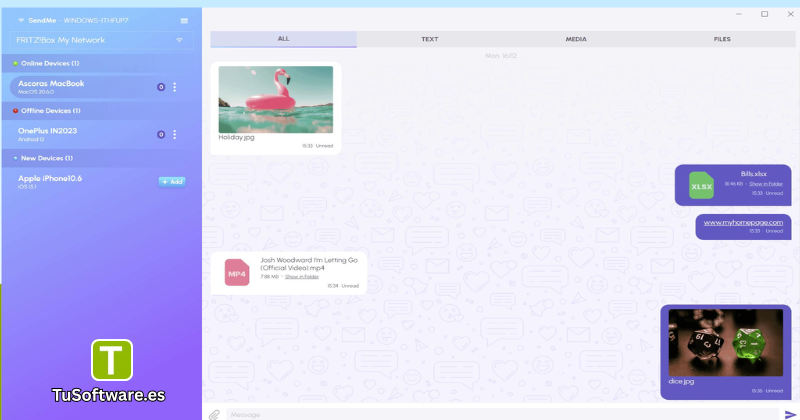Image resolution: width=800 pixels, height=420 pixels.
Task: Click the Holiday.jpg file name
Action: [x=236, y=137]
